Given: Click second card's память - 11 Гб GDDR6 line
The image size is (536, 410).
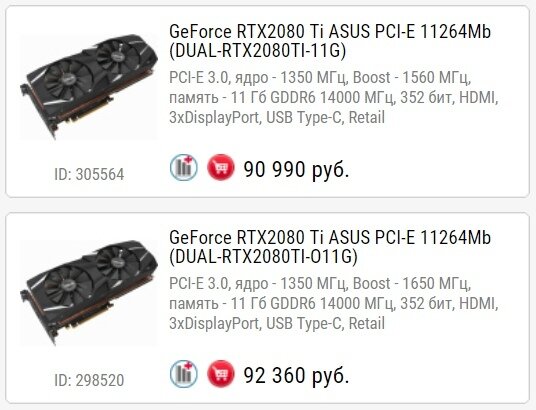Looking at the screenshot, I should click(x=334, y=303).
